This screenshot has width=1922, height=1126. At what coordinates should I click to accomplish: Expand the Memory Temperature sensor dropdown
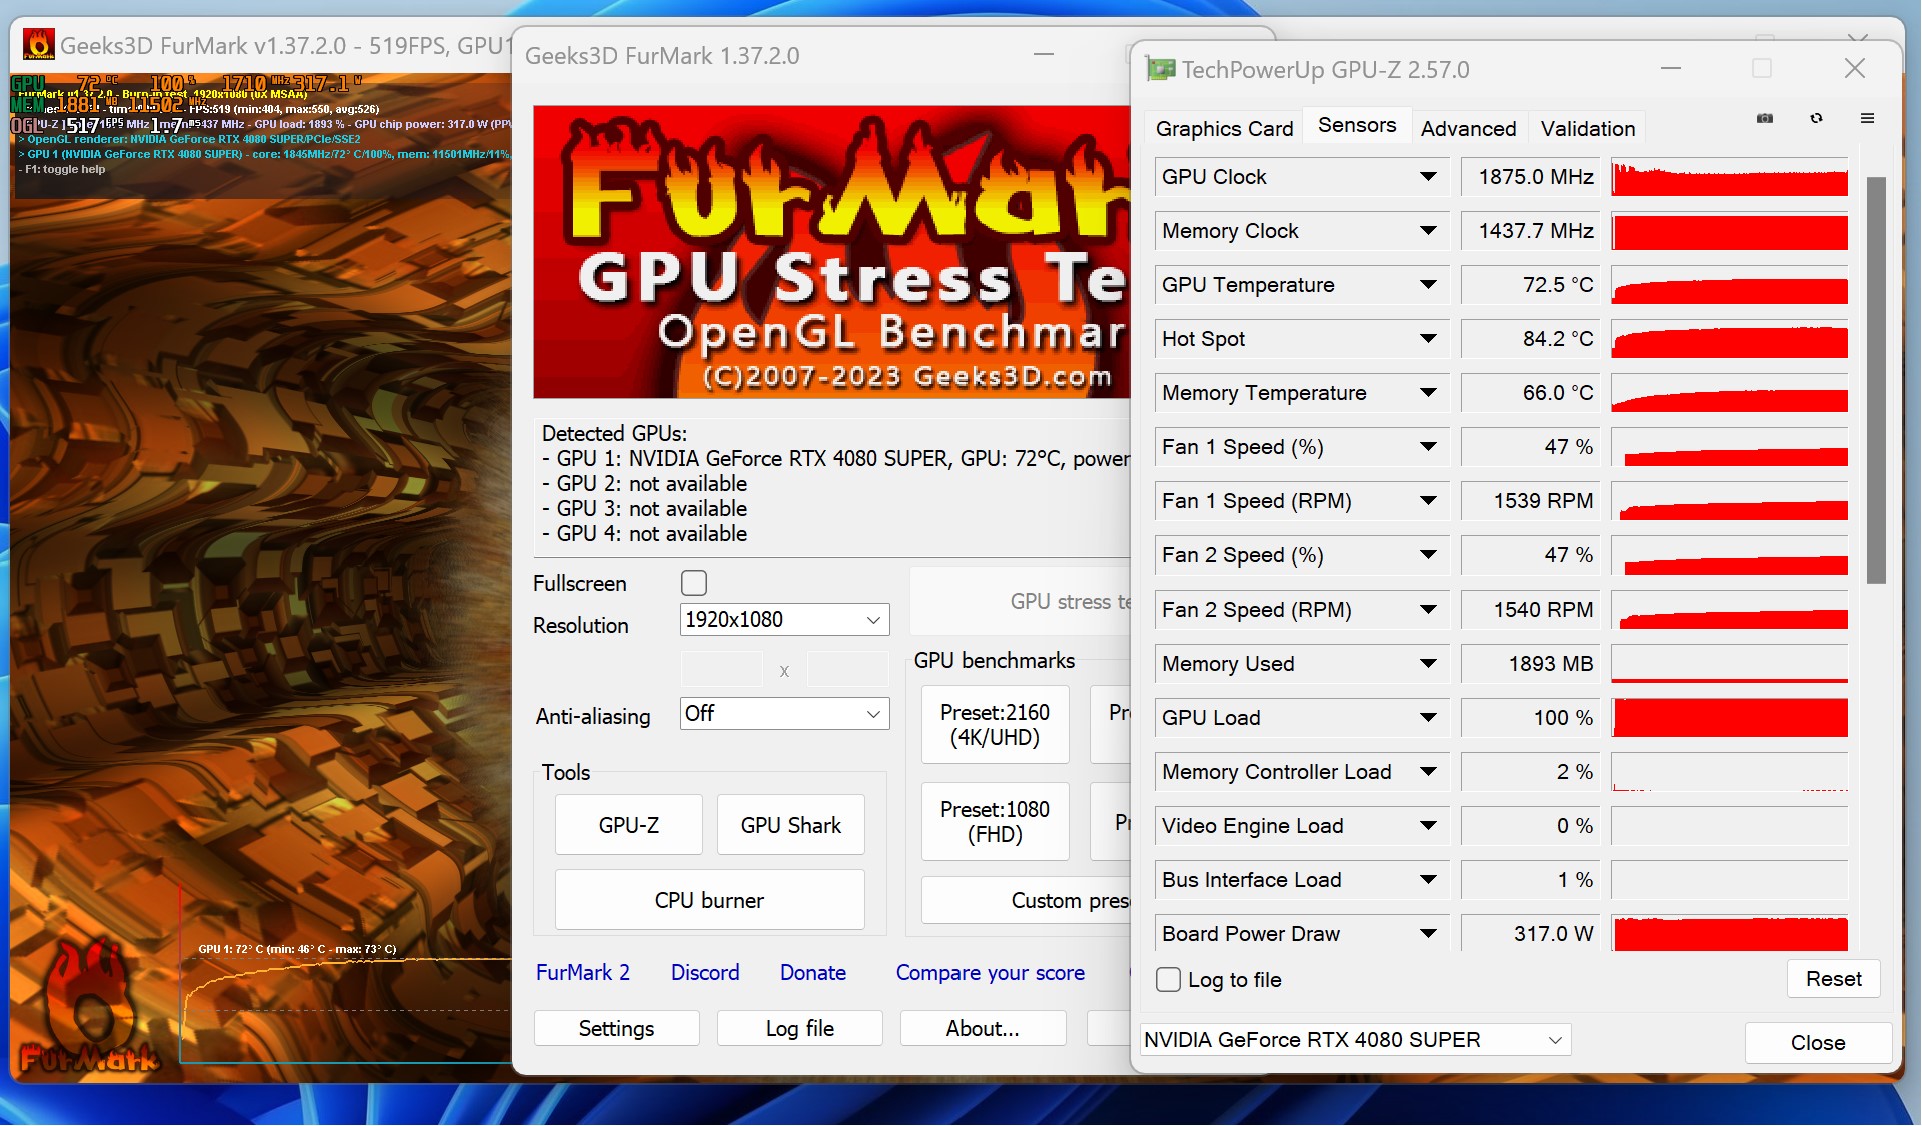(1428, 393)
